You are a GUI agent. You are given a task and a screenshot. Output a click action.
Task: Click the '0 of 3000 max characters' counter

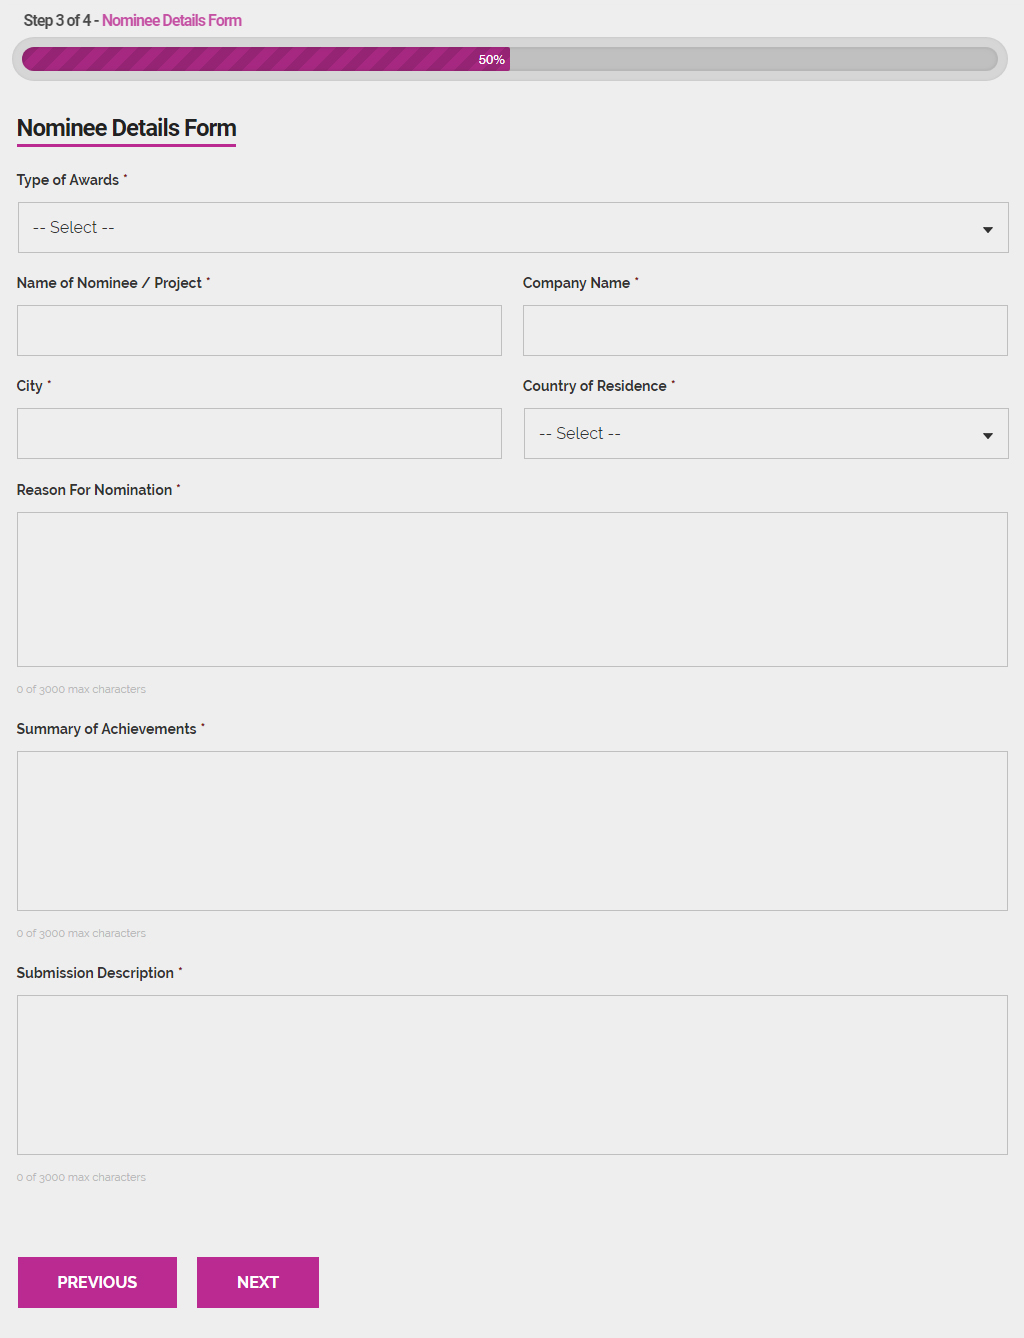[x=81, y=689]
